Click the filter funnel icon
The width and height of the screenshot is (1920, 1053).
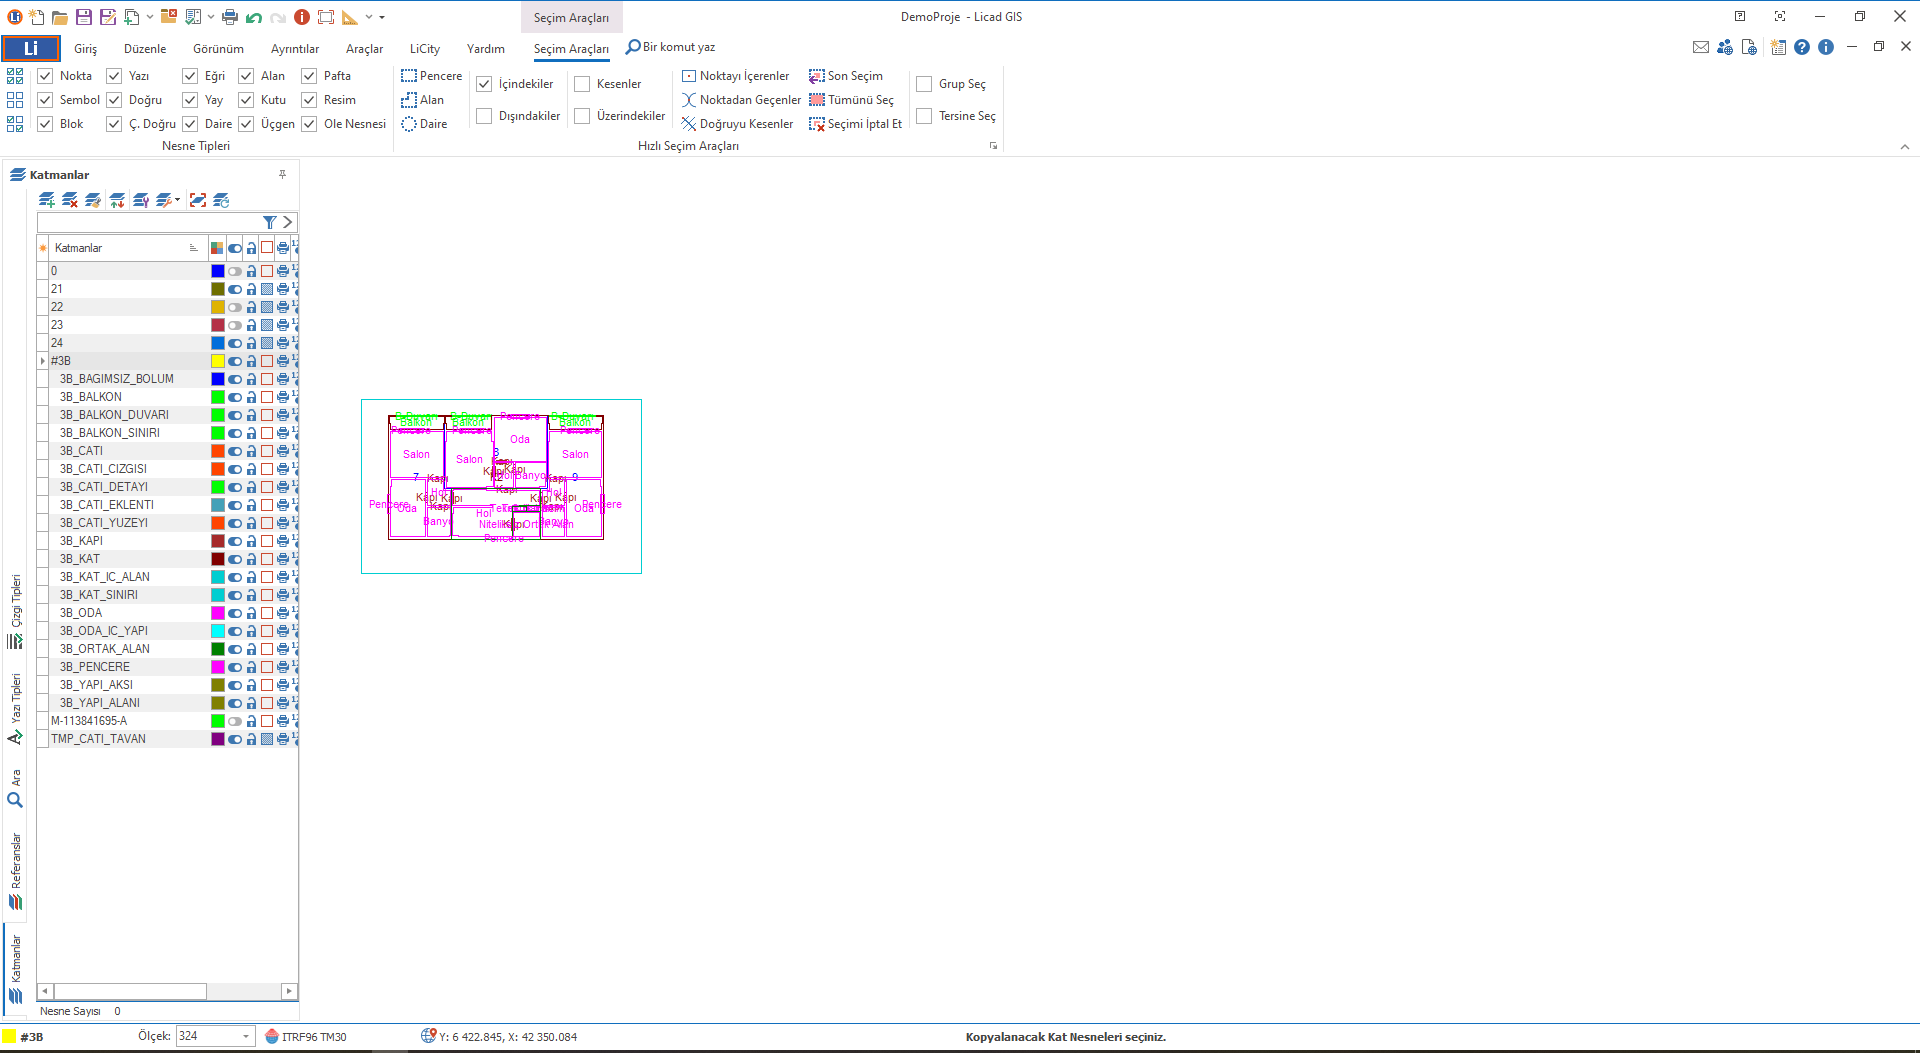[269, 222]
